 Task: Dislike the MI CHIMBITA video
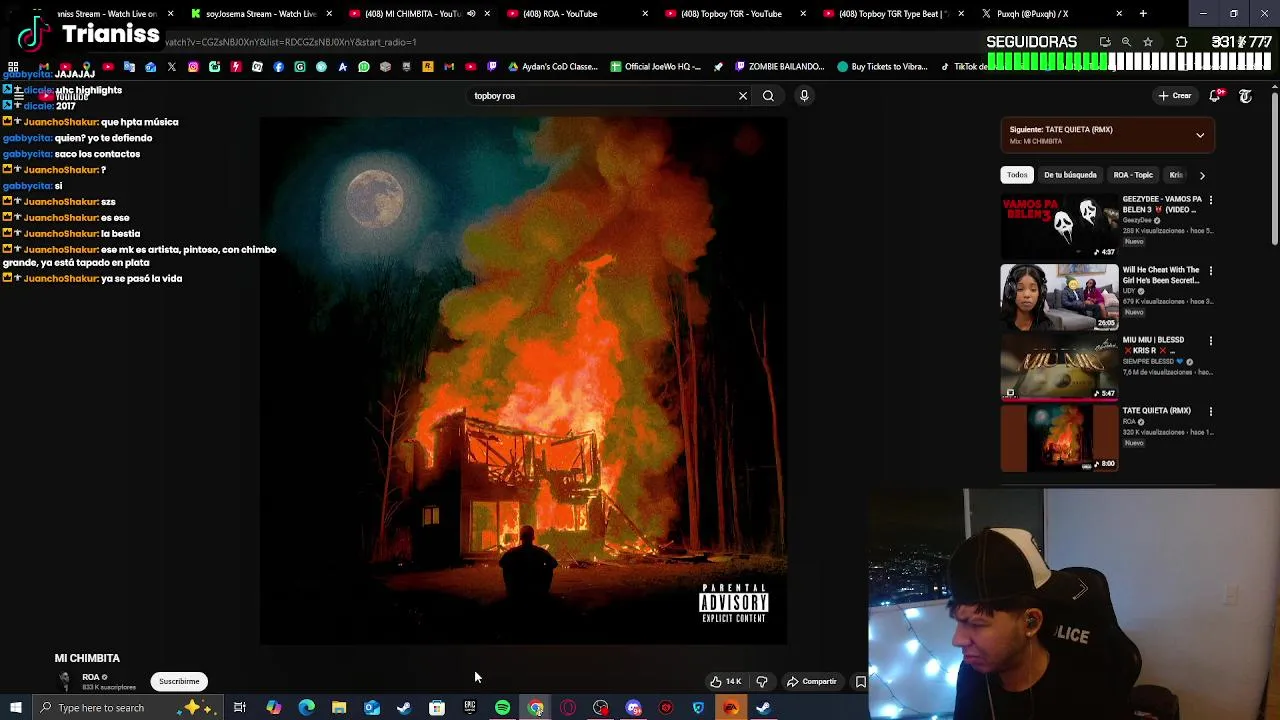pos(762,681)
